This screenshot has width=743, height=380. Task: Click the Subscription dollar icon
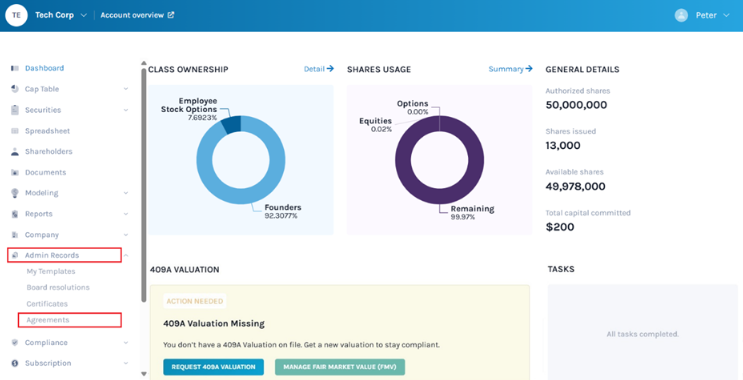pos(15,363)
